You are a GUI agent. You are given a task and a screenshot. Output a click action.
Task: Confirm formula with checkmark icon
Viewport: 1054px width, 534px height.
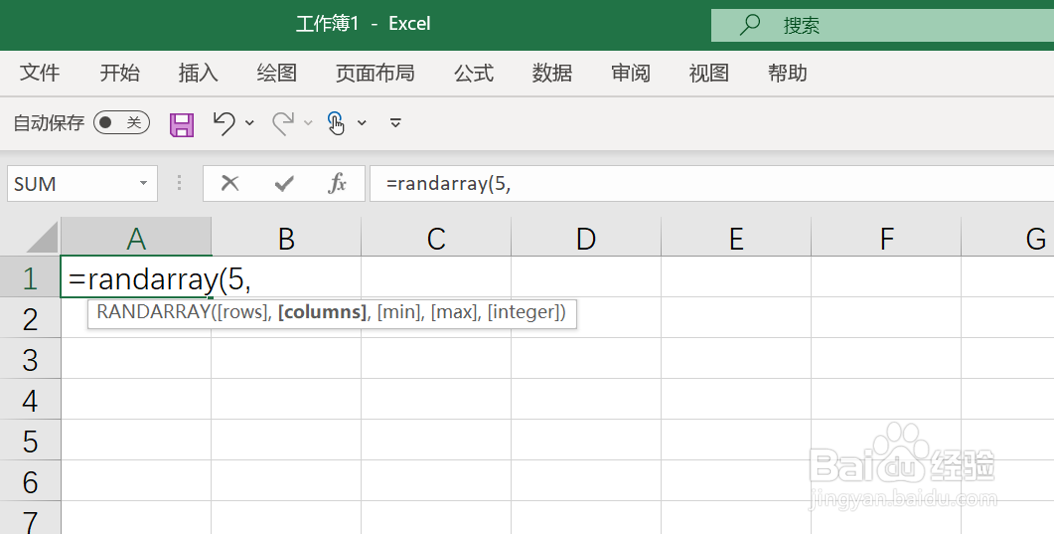click(284, 183)
